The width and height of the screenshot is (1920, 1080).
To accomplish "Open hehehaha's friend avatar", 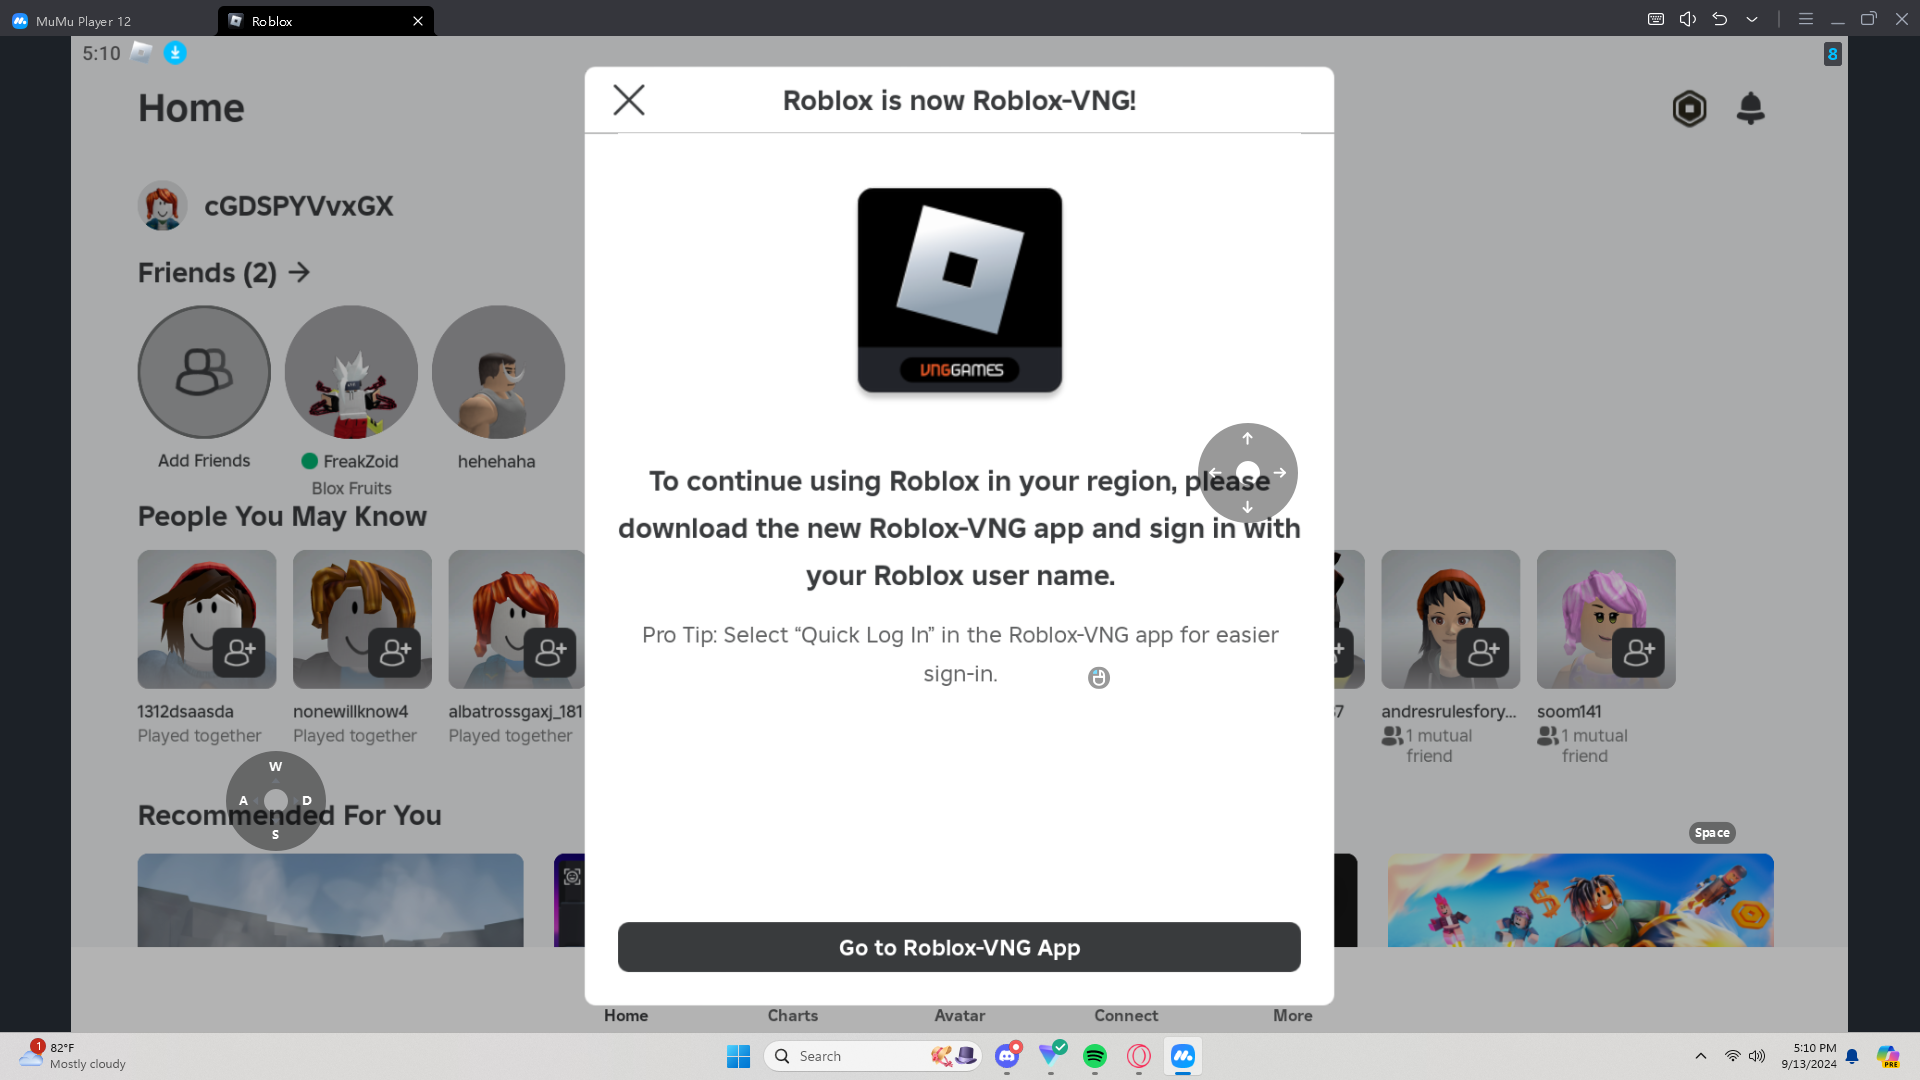I will tap(498, 372).
